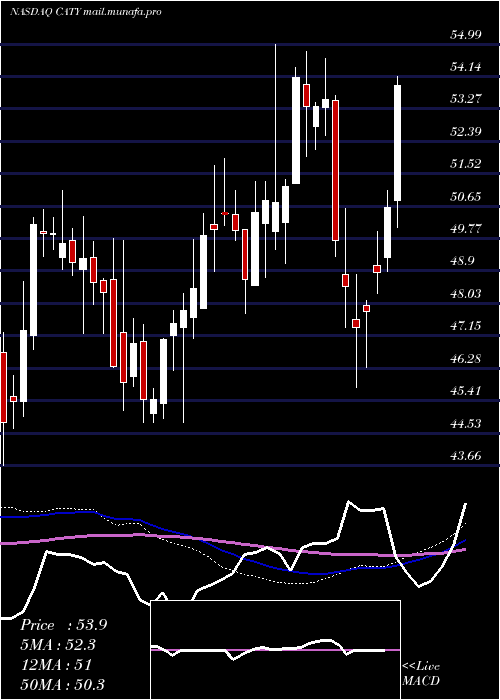Click the 52.39 price axis label
Image resolution: width=500 pixels, height=700 pixels.
[465, 132]
